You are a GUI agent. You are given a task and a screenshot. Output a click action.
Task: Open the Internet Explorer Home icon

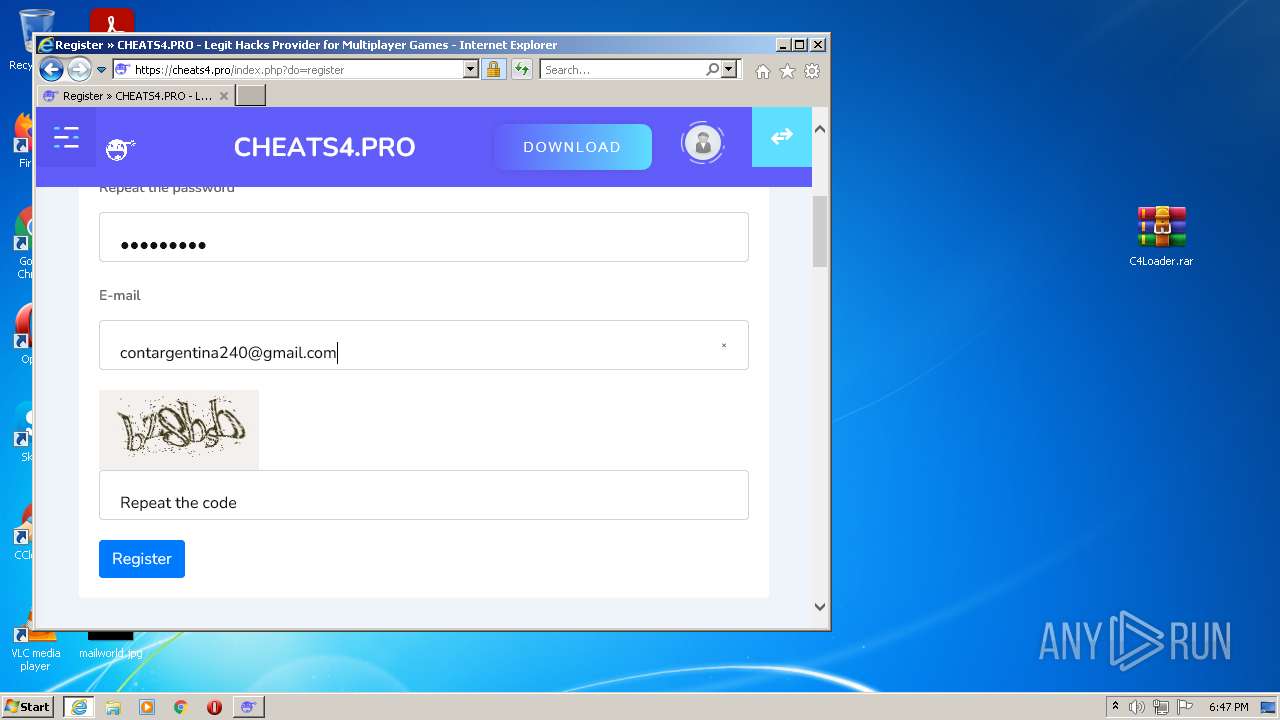point(763,71)
